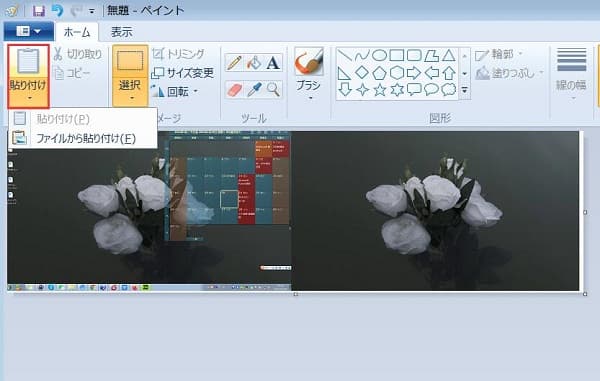Click 切り取り (Cut)
600x381 pixels.
pyautogui.click(x=78, y=54)
